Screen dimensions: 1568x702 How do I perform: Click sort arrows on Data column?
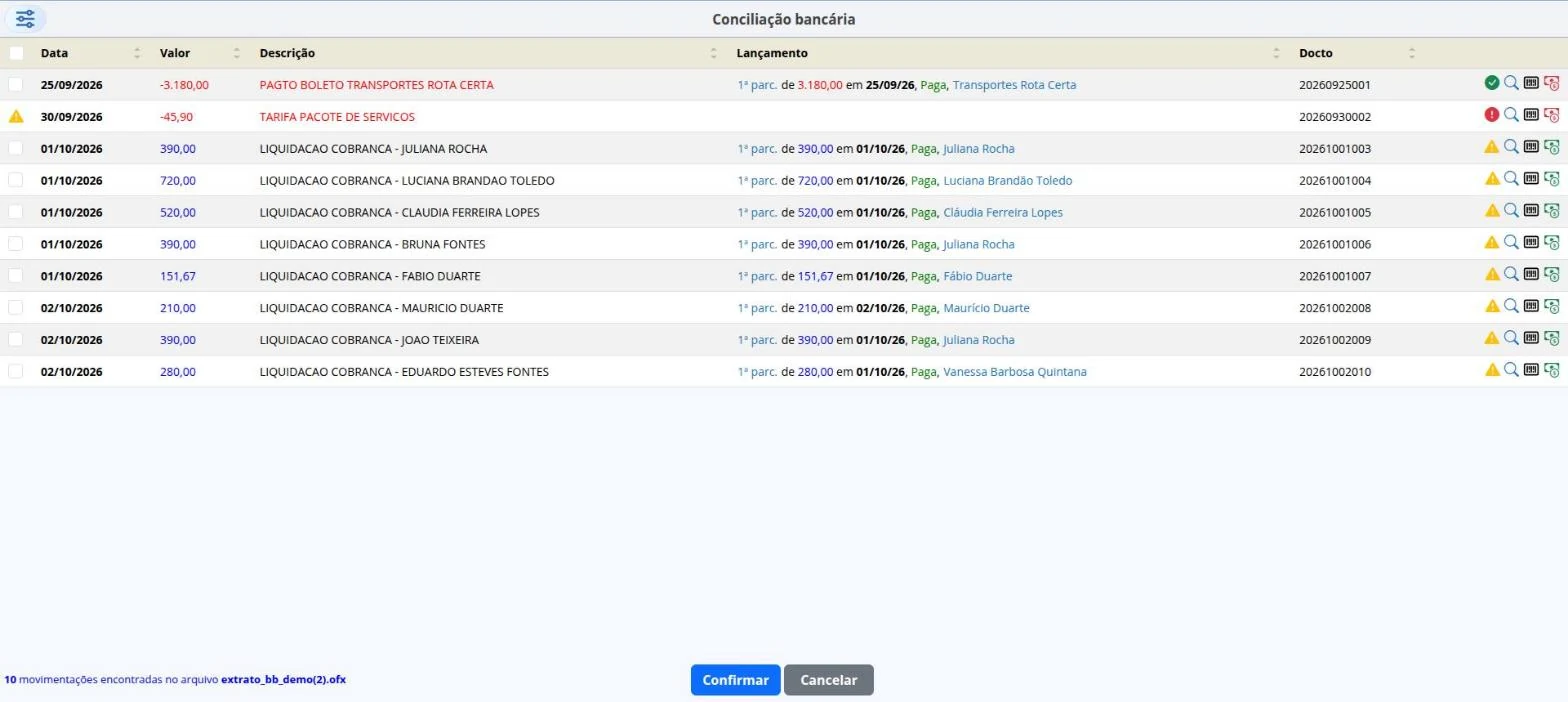point(137,53)
